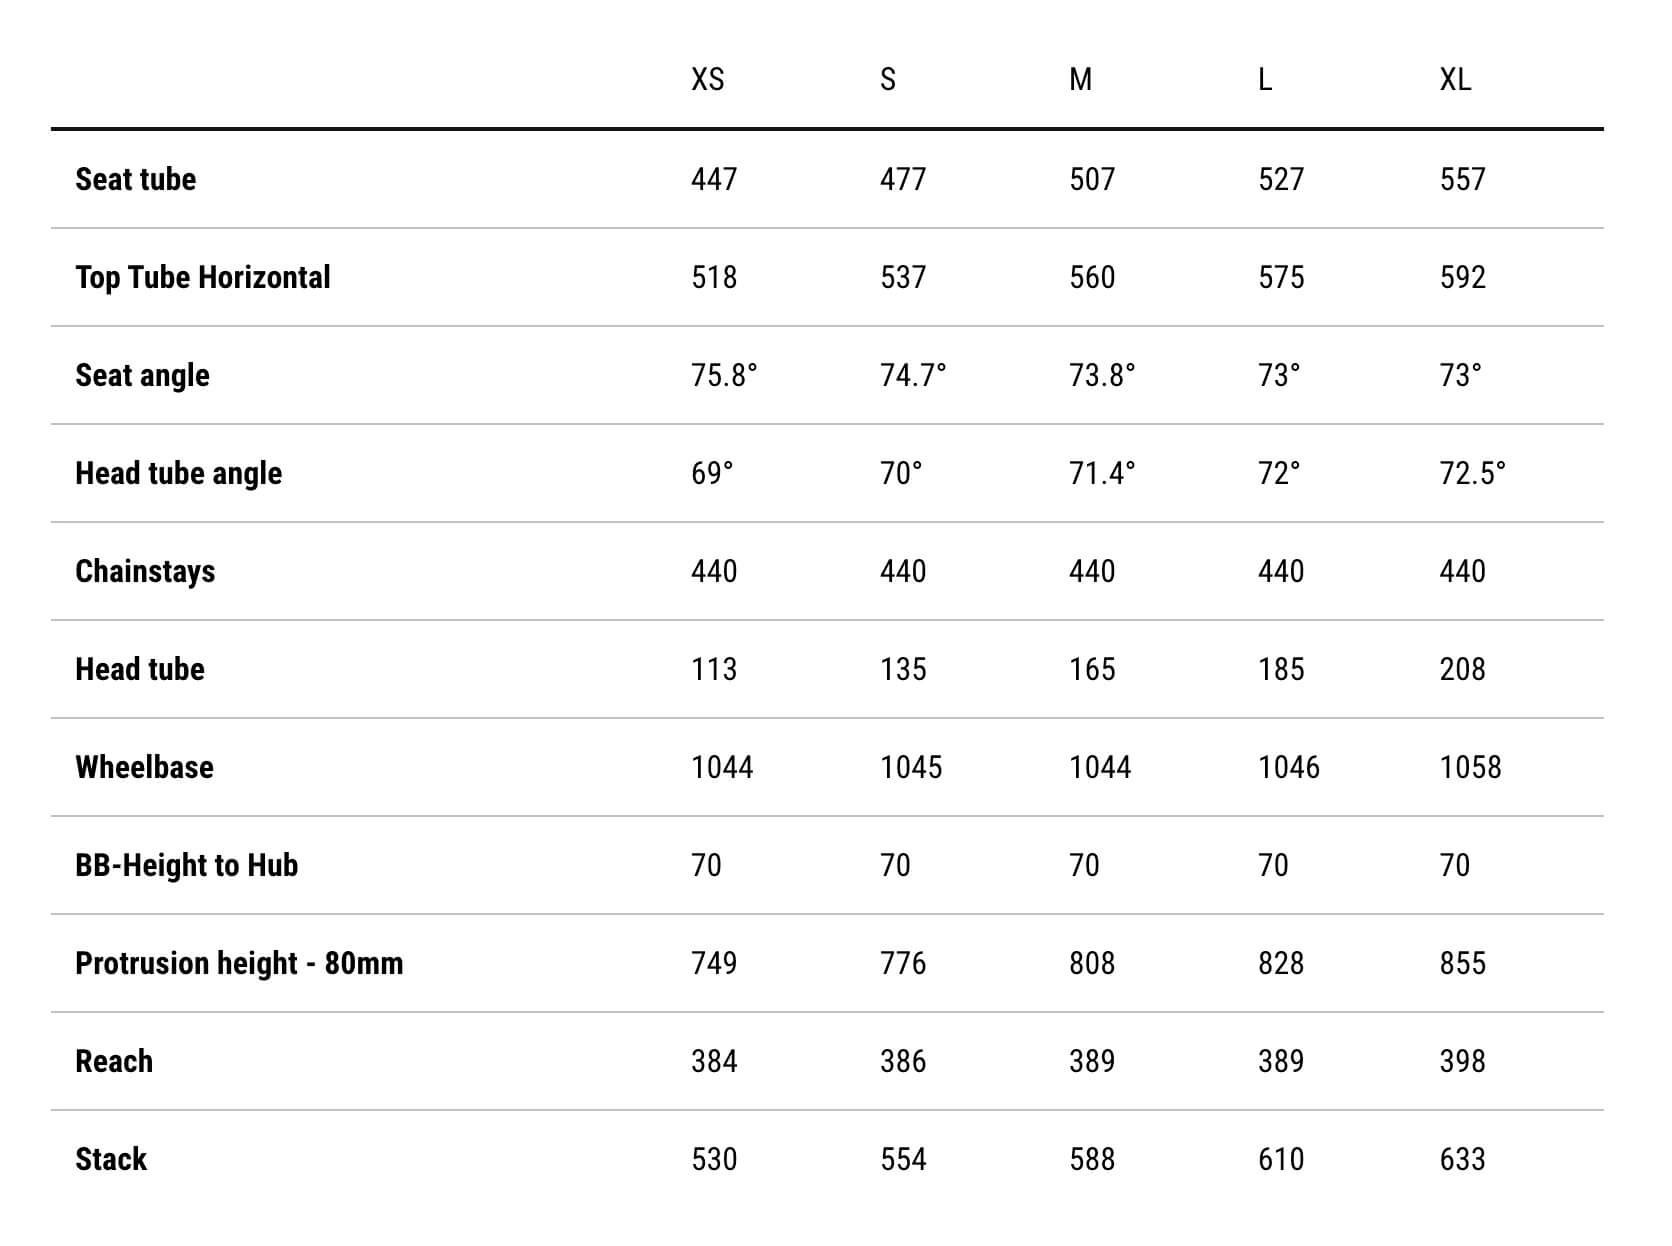Select the 208 head tube value

(1462, 669)
